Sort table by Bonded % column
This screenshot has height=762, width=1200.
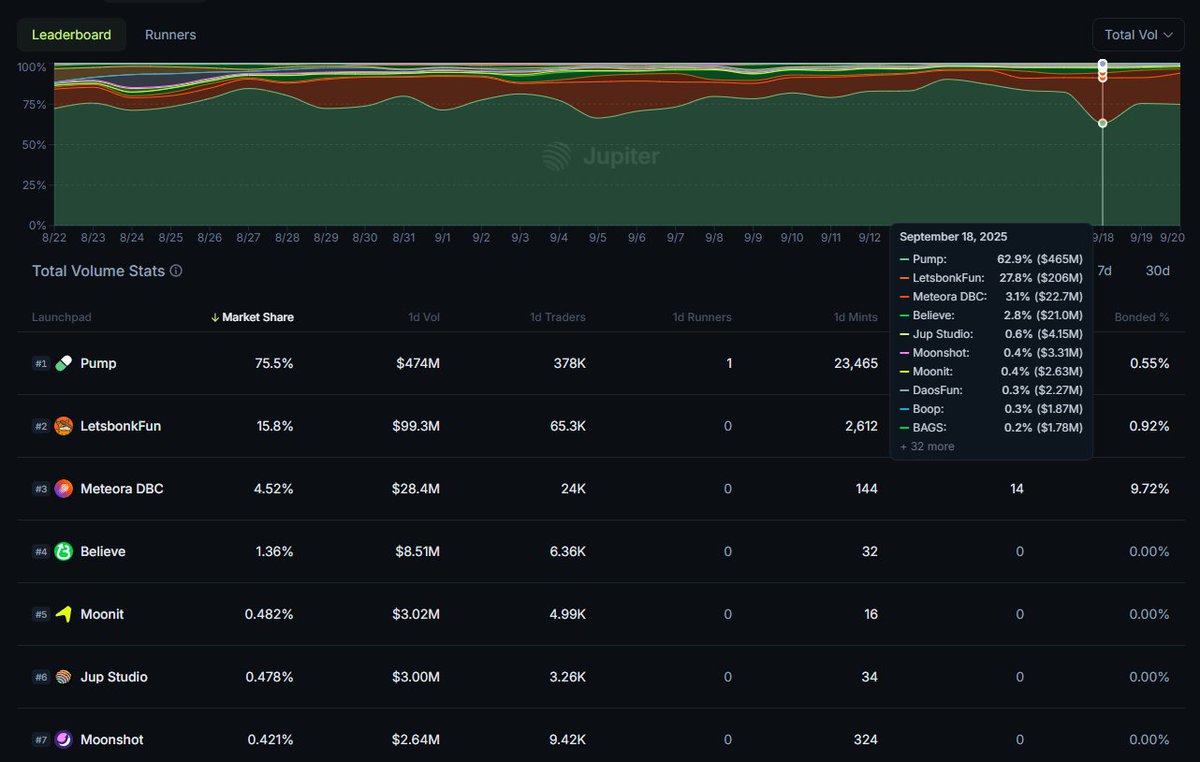click(1142, 317)
